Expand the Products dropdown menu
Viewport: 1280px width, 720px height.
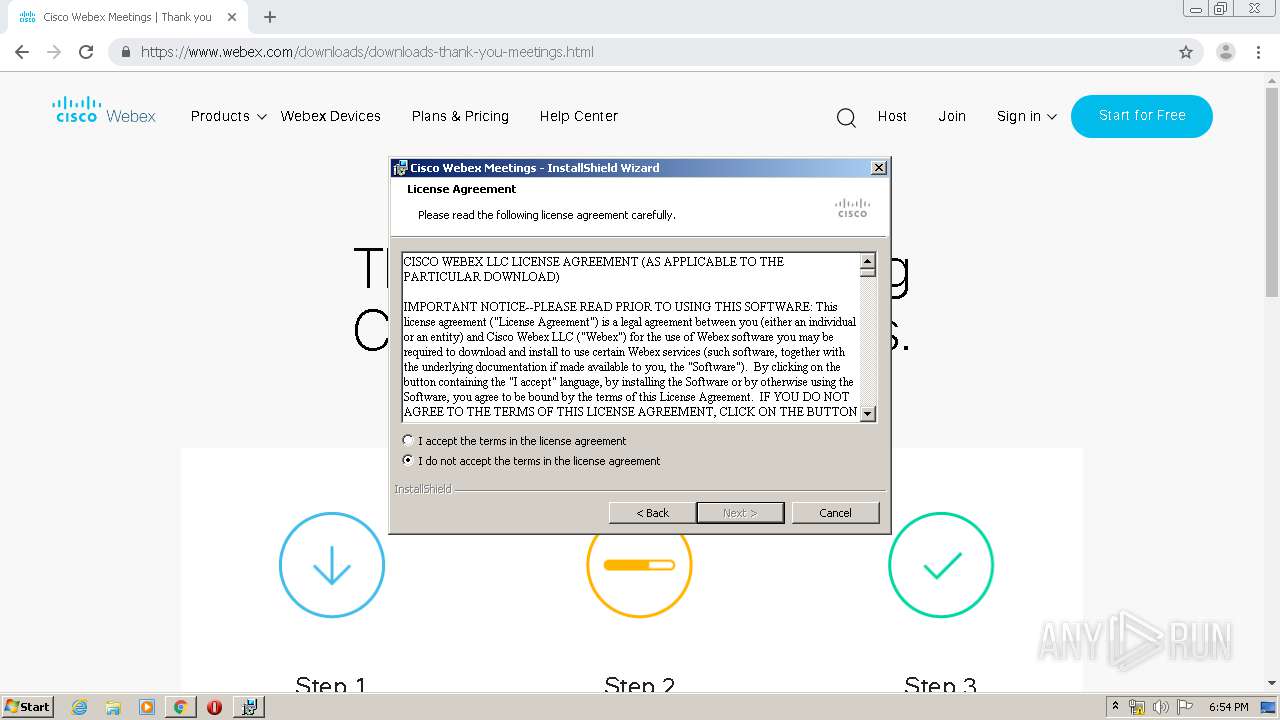click(228, 116)
